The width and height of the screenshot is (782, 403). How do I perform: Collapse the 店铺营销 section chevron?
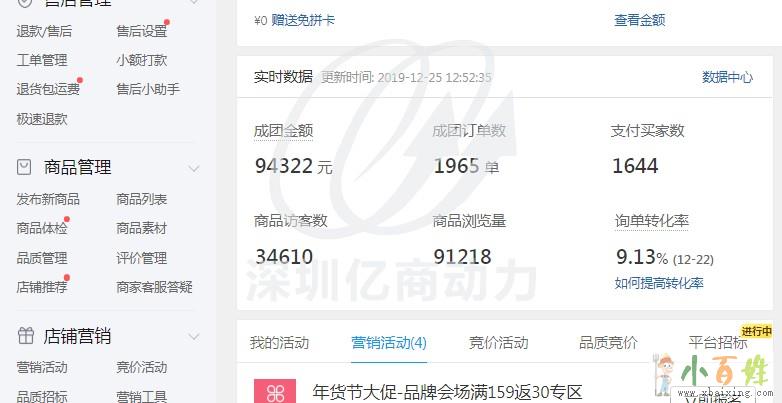coord(194,337)
